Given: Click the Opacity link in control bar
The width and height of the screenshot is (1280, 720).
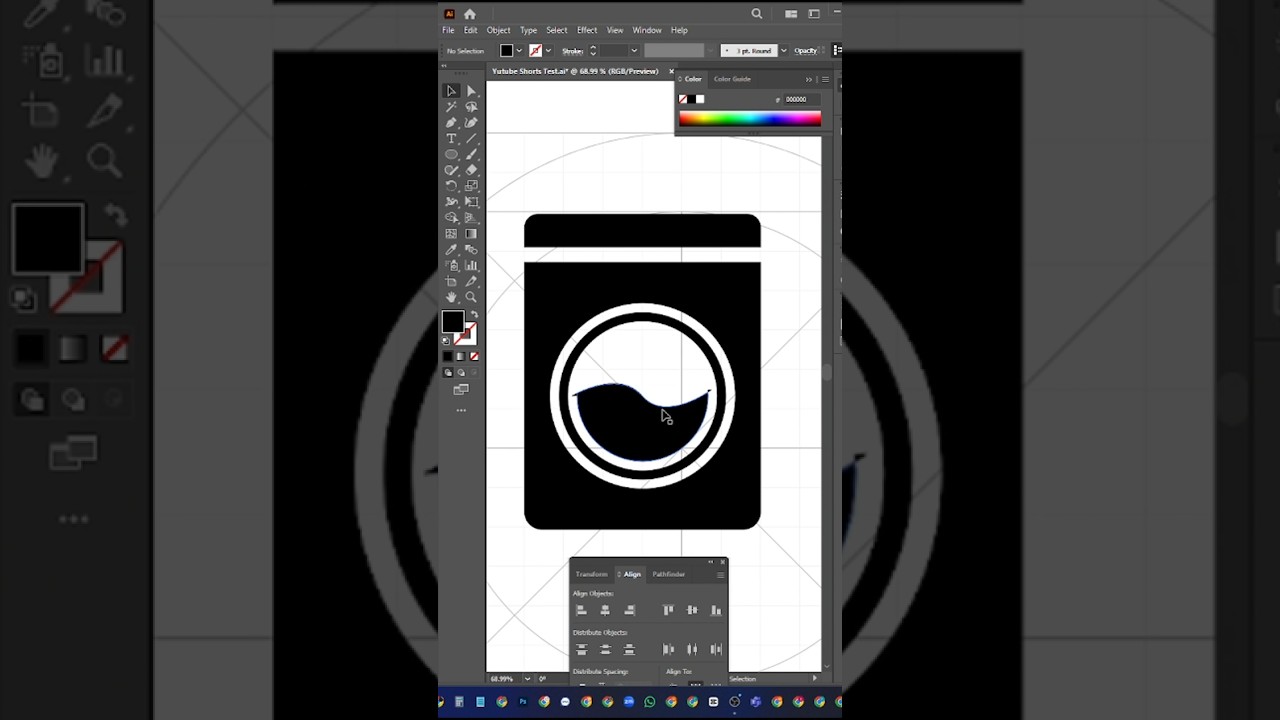Looking at the screenshot, I should pyautogui.click(x=805, y=51).
